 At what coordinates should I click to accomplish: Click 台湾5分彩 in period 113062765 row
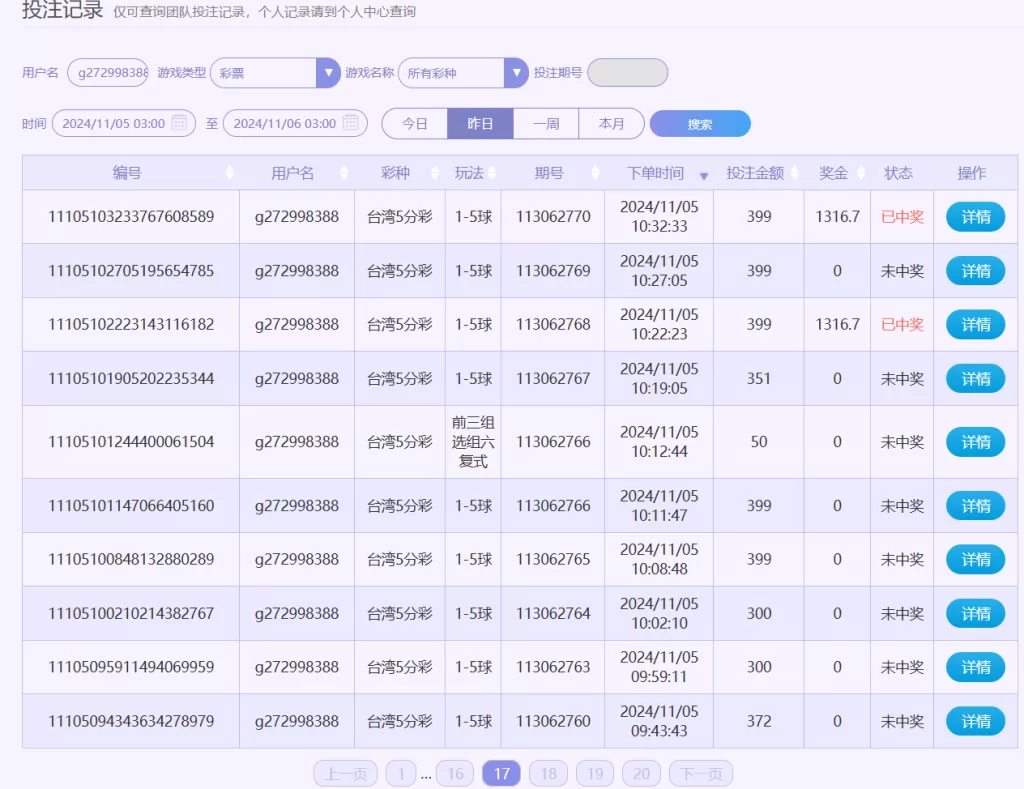click(400, 560)
